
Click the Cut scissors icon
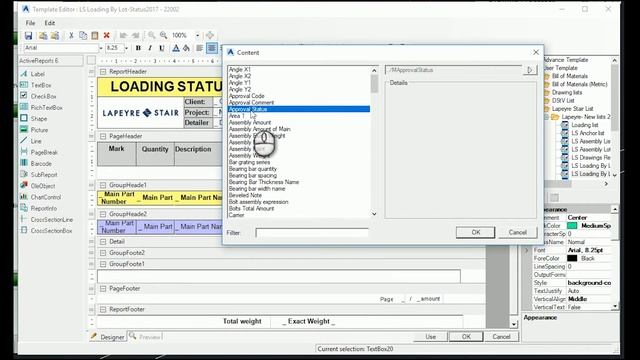(71, 36)
